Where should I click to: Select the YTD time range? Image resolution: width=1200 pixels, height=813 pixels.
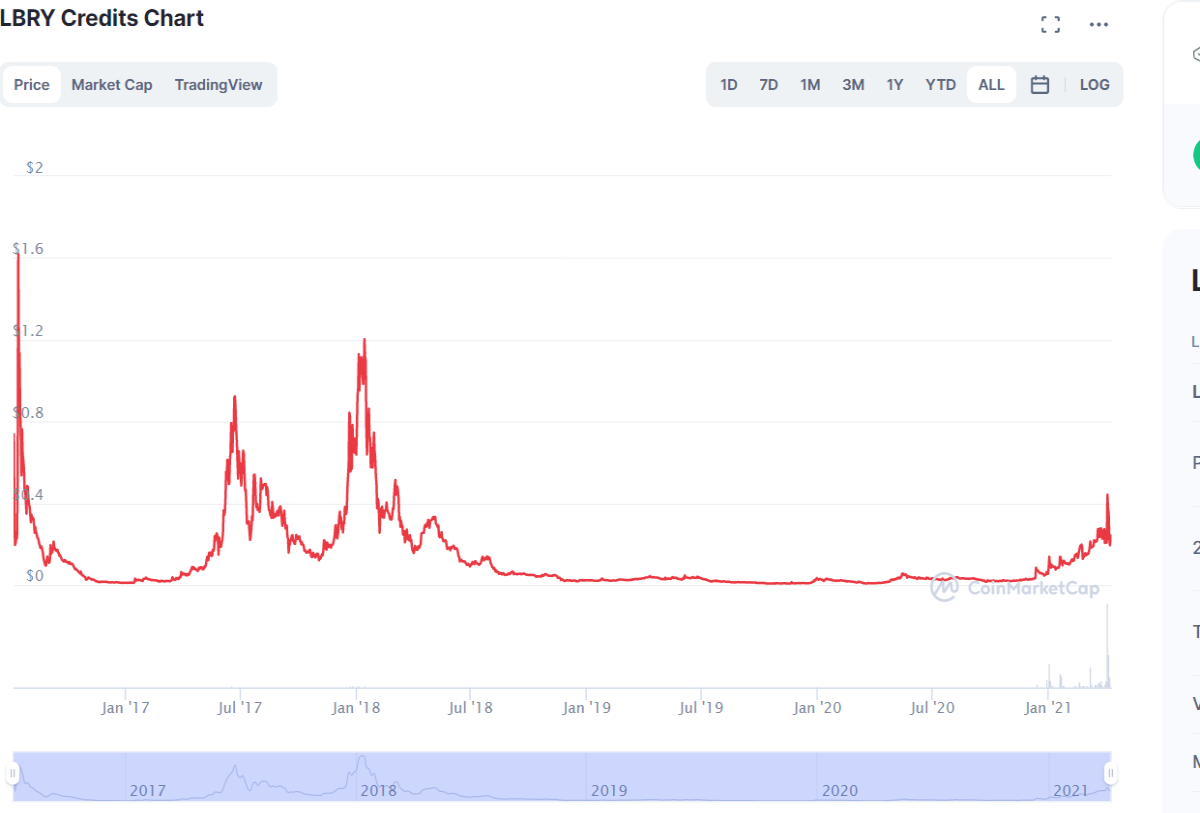940,85
